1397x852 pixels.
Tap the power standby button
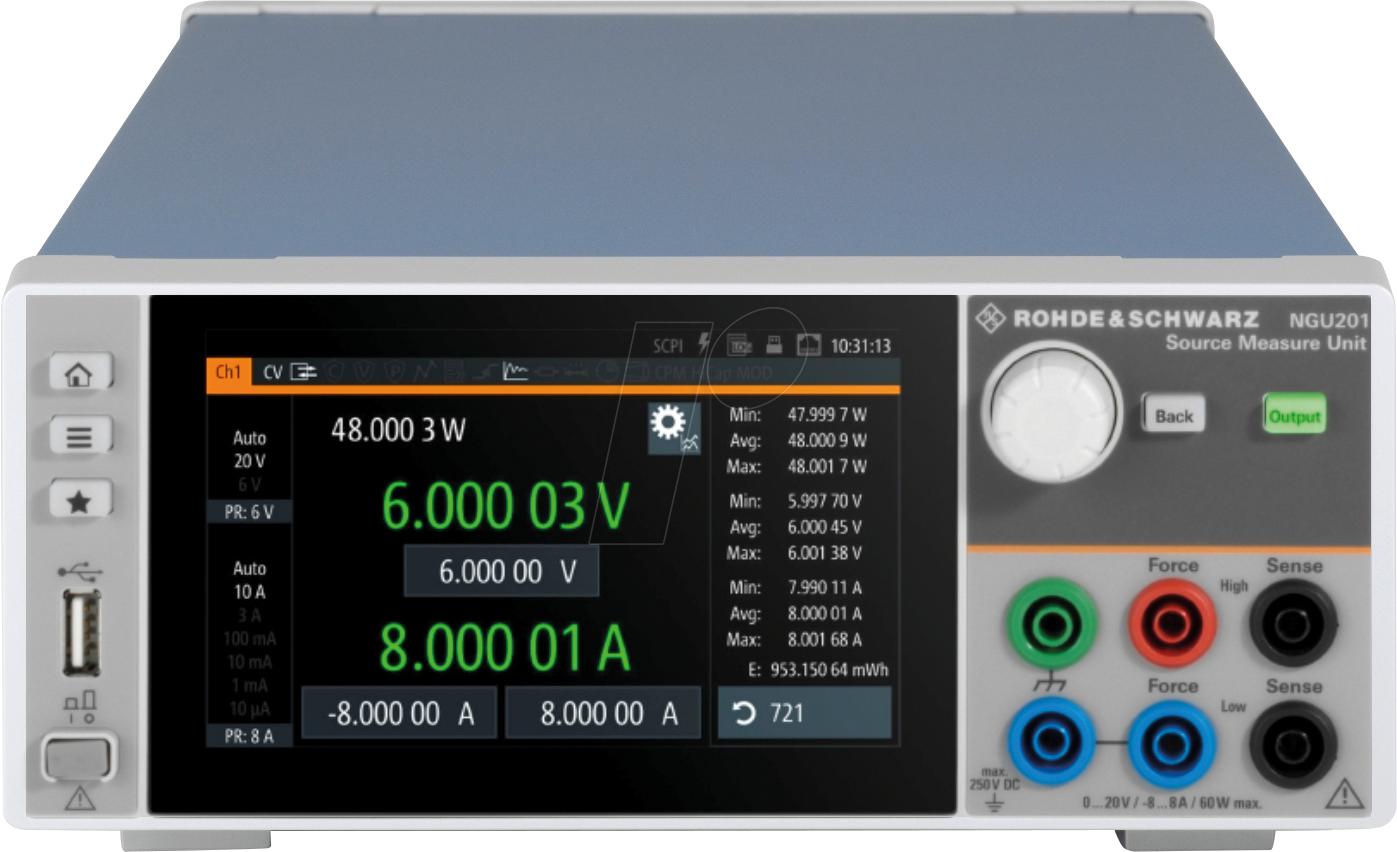point(78,757)
